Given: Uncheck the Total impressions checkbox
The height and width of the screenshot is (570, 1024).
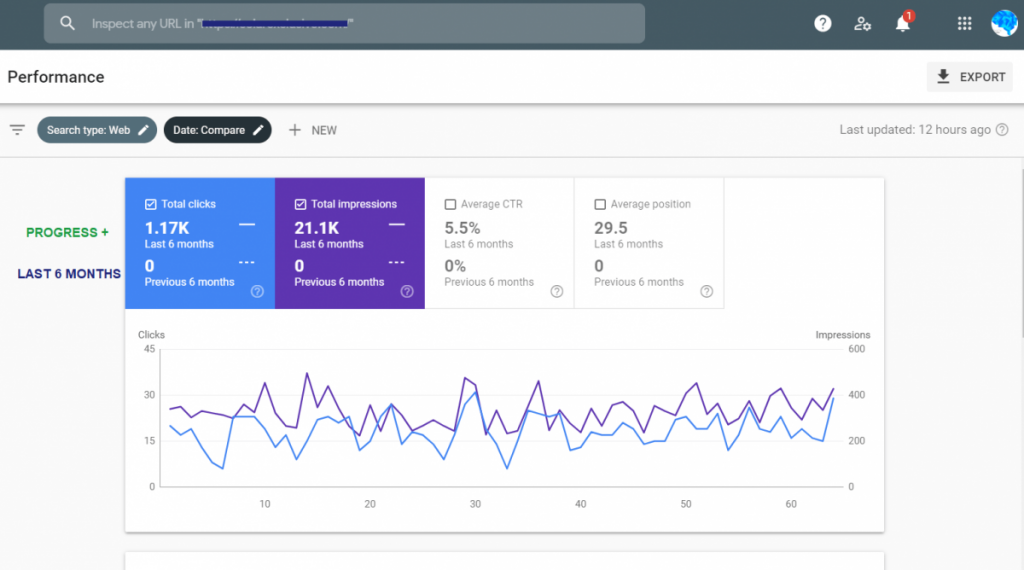Looking at the screenshot, I should tap(300, 204).
